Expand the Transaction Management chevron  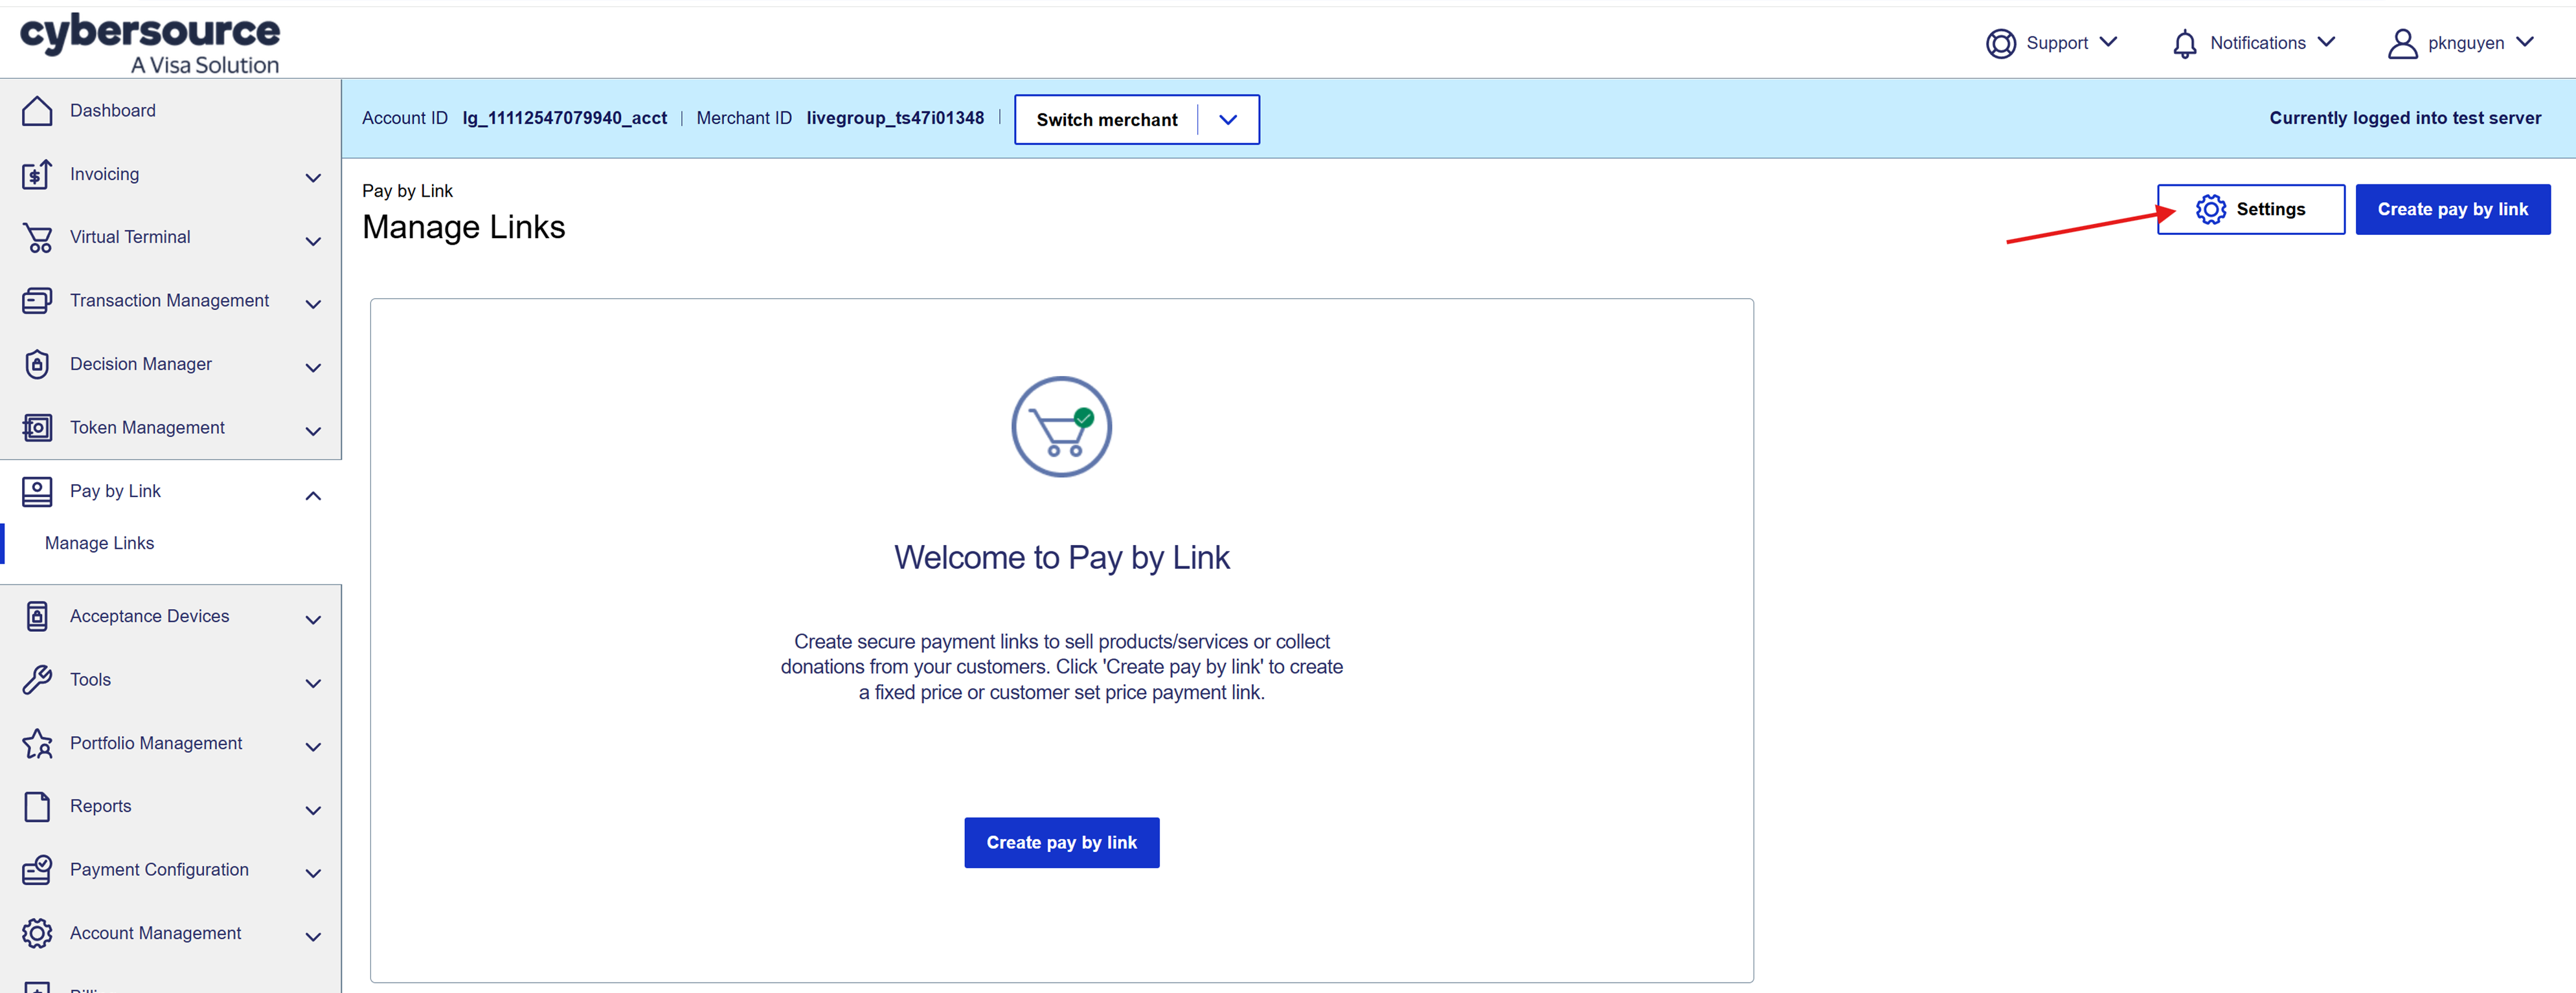pos(313,303)
